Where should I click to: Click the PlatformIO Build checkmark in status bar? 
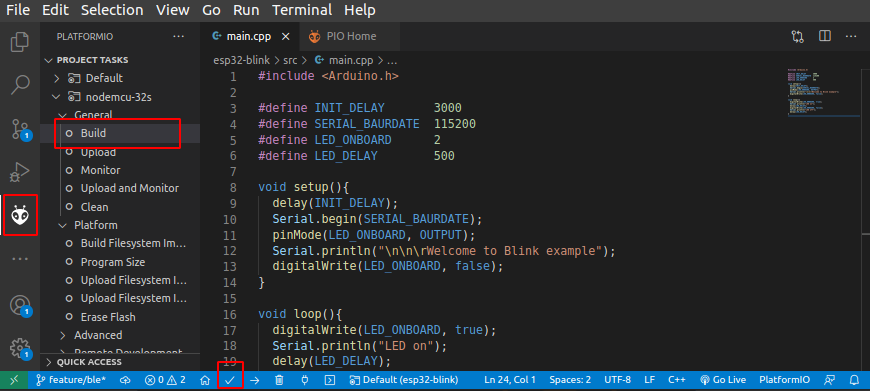point(230,380)
